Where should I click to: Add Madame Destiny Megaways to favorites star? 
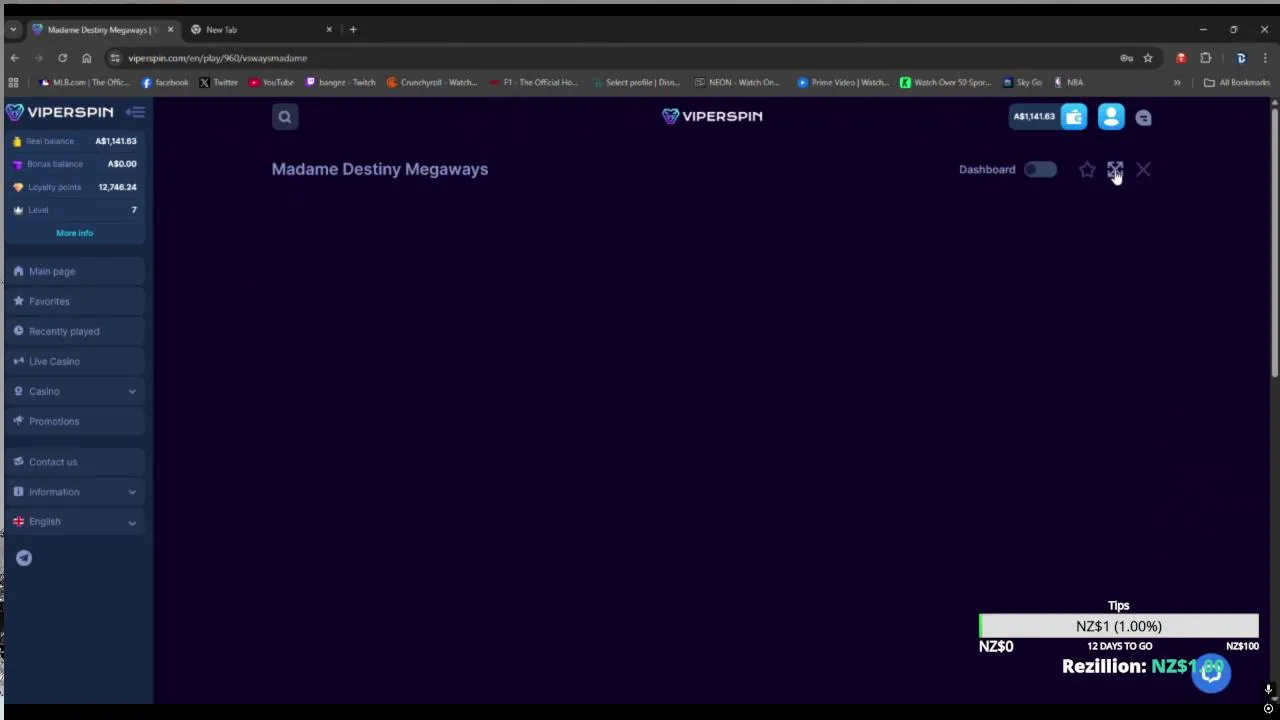coord(1087,170)
